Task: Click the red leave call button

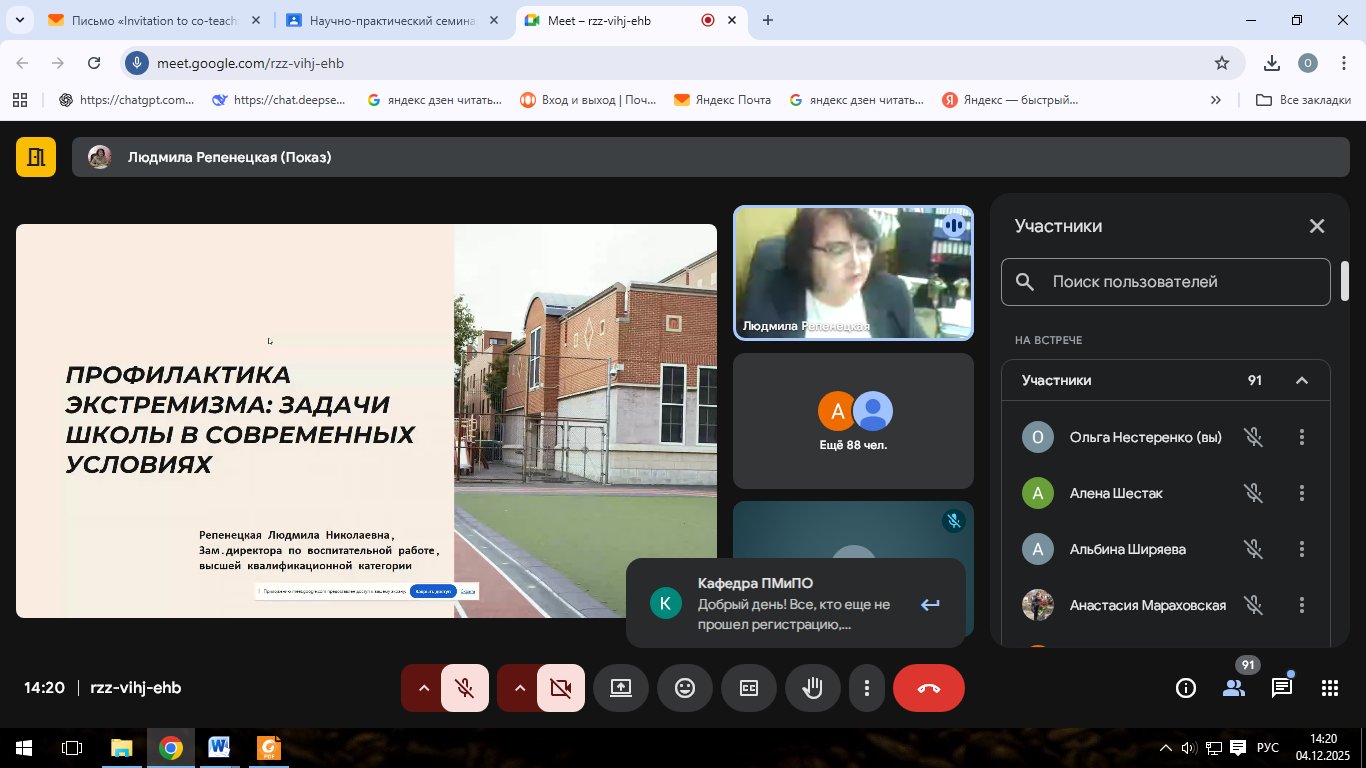Action: (x=928, y=688)
